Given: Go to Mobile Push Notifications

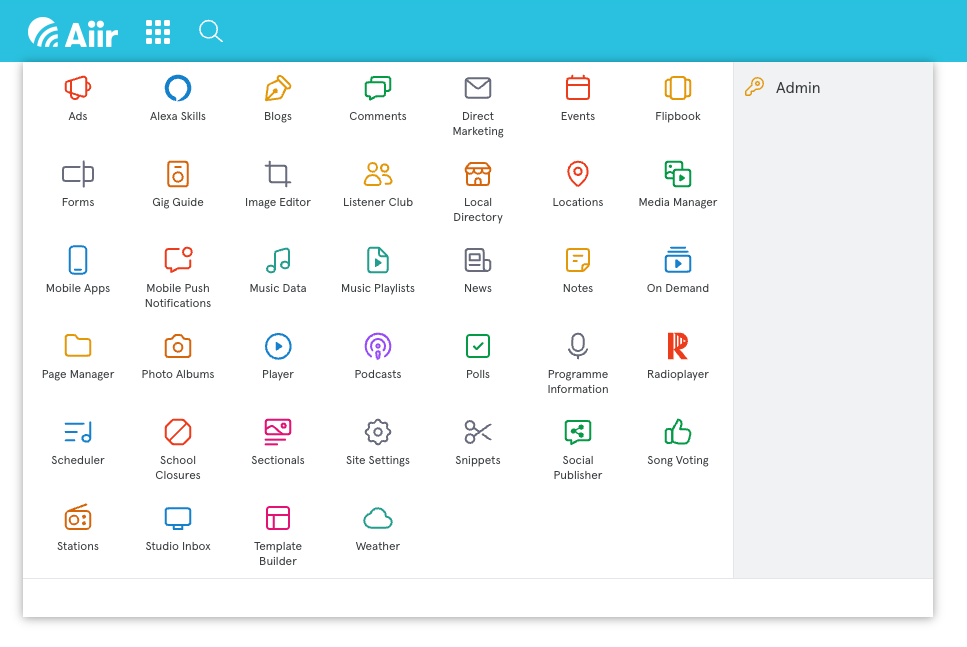Looking at the screenshot, I should (178, 261).
